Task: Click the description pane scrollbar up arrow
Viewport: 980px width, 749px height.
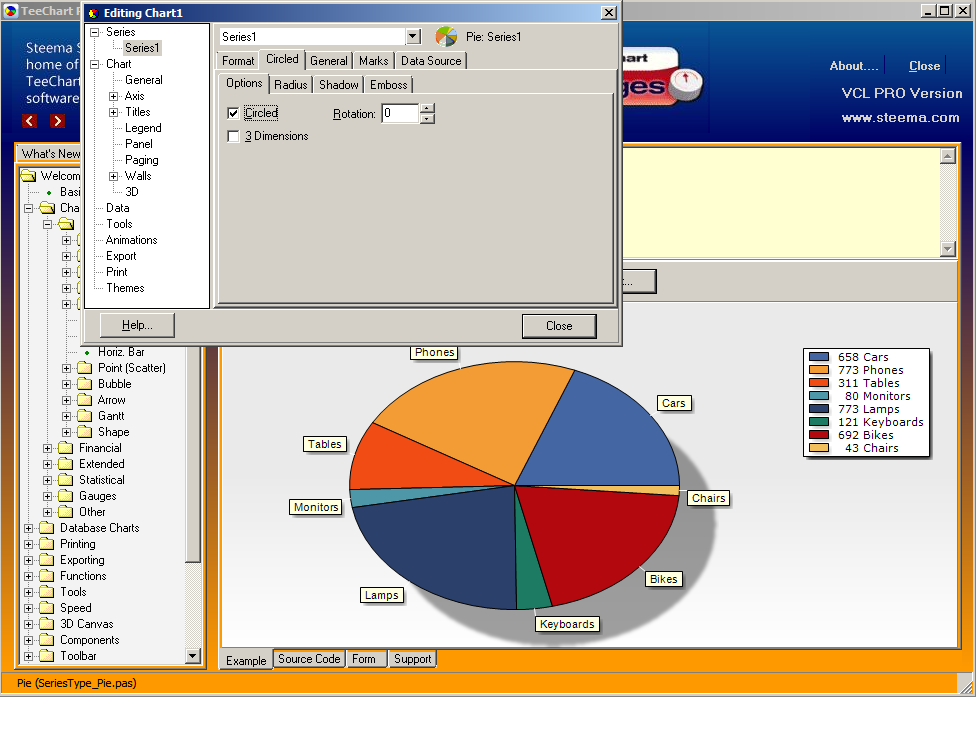Action: coord(948,156)
